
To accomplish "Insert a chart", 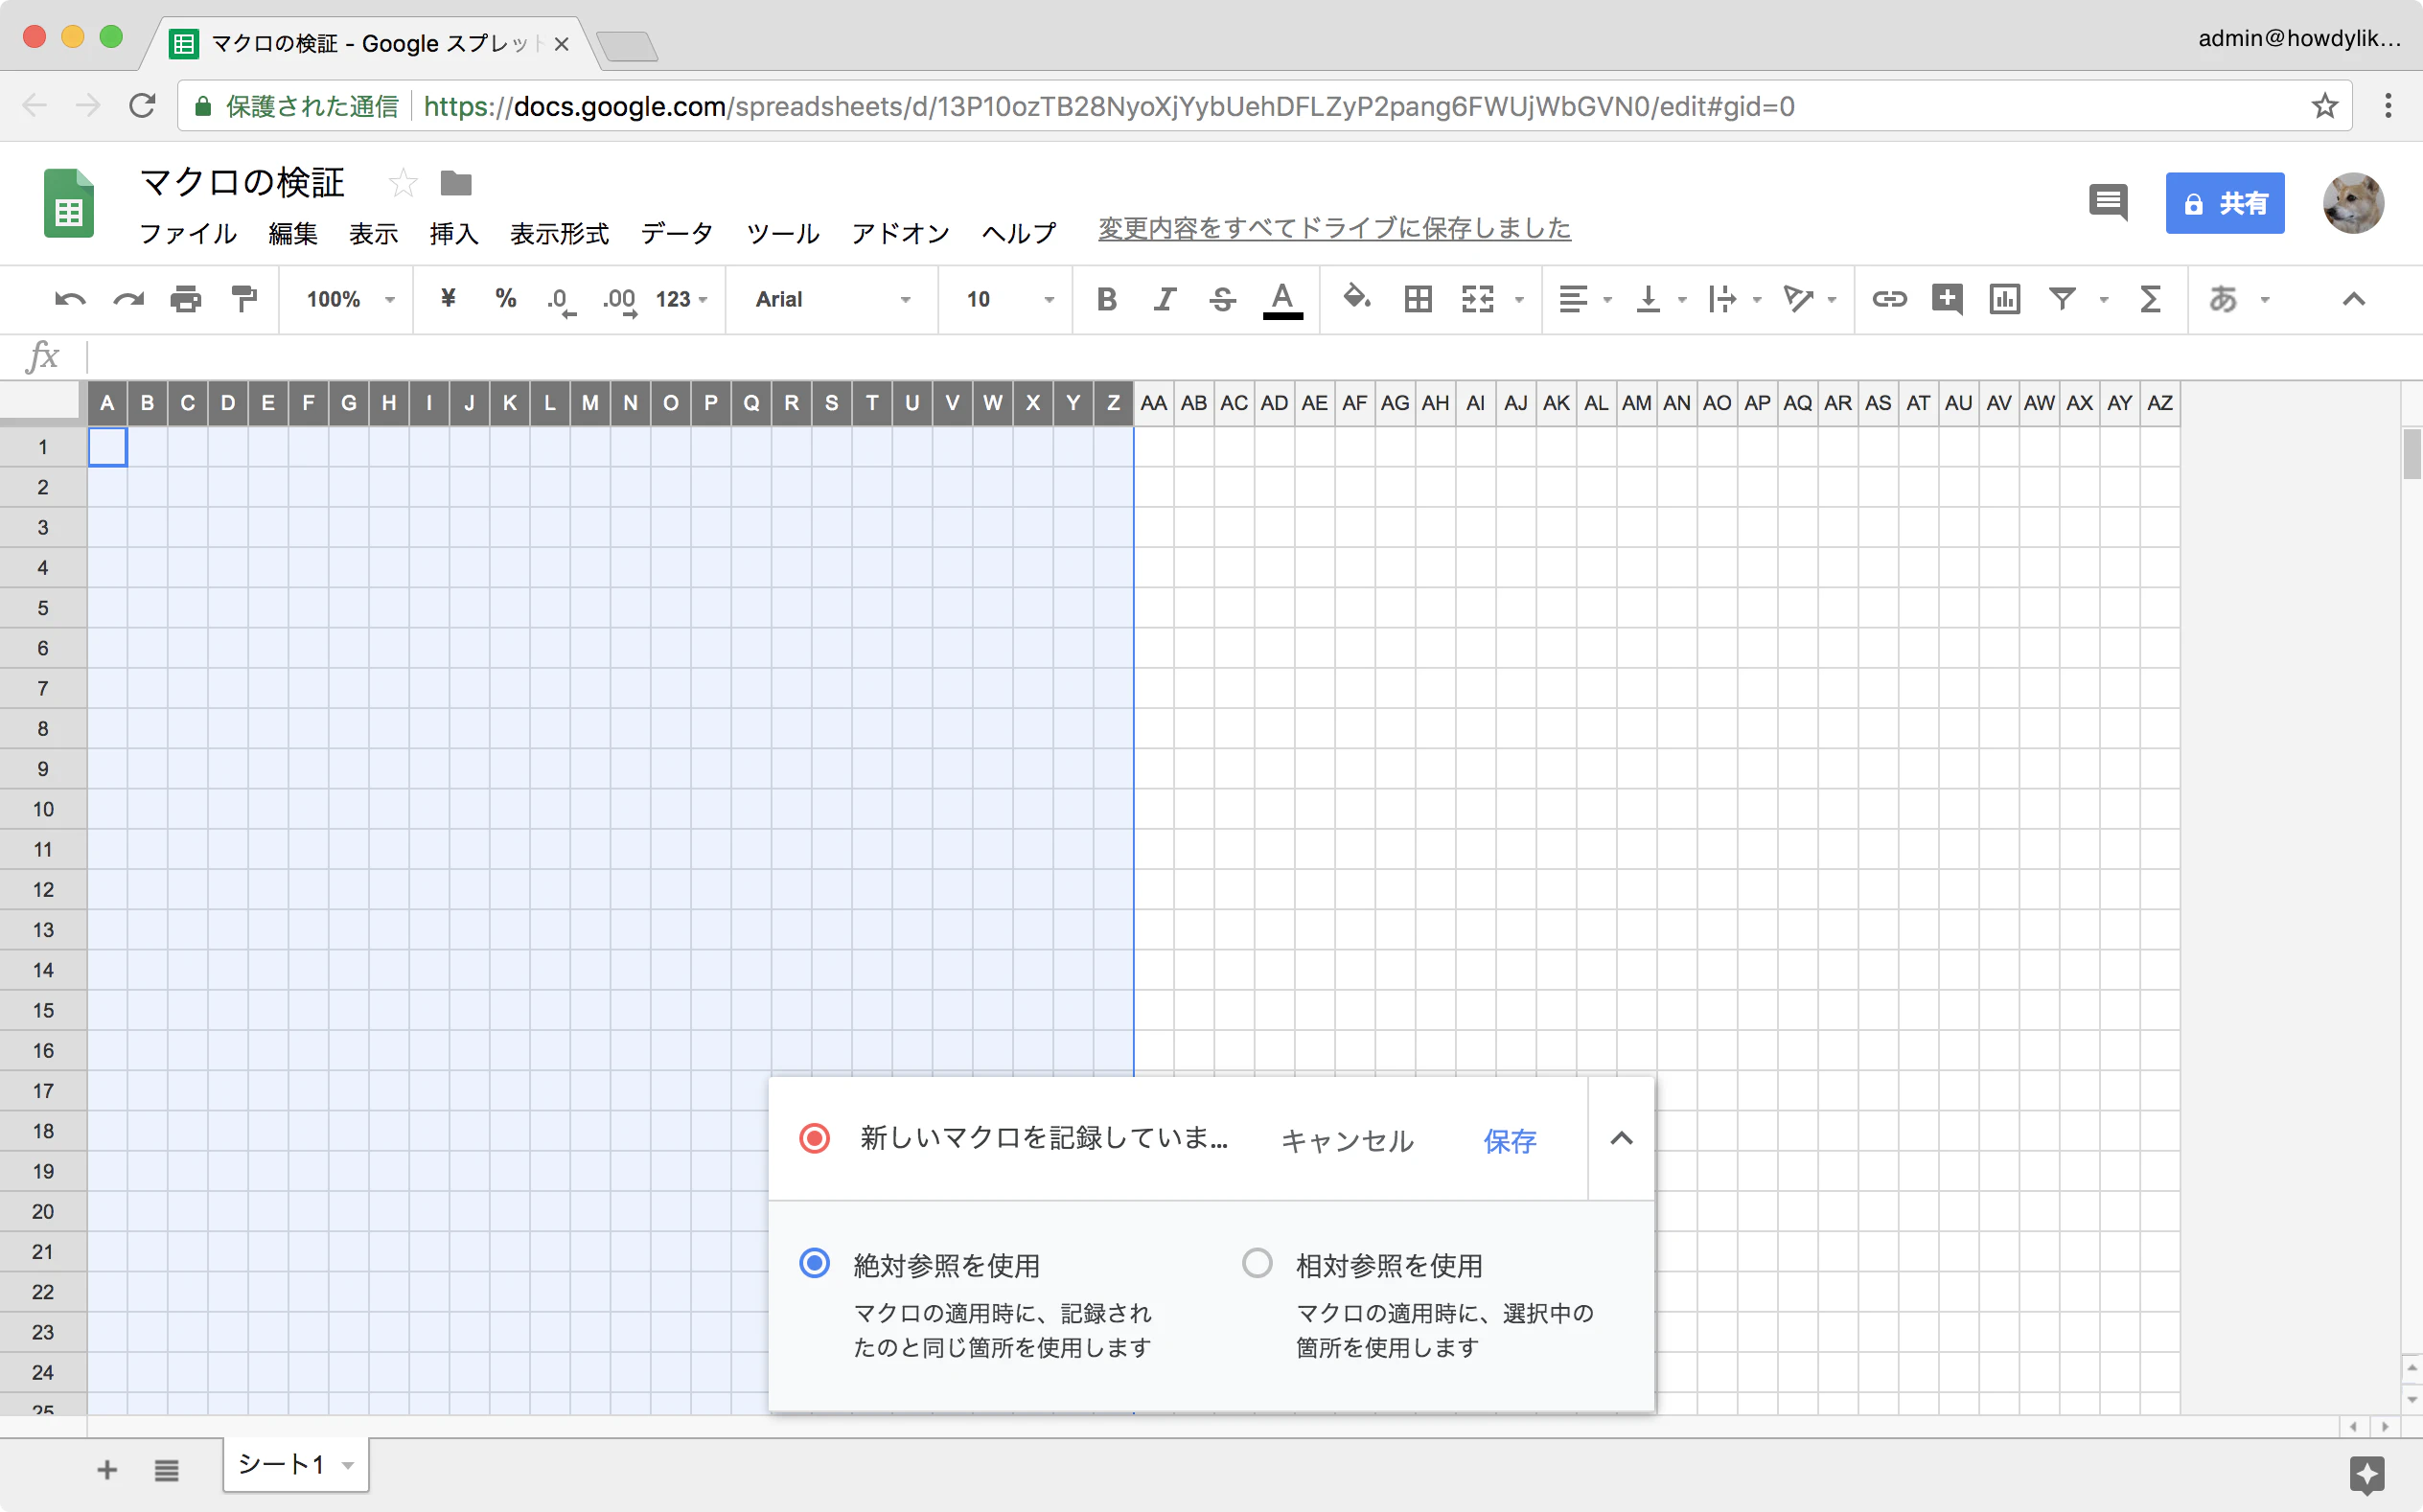I will [2005, 299].
